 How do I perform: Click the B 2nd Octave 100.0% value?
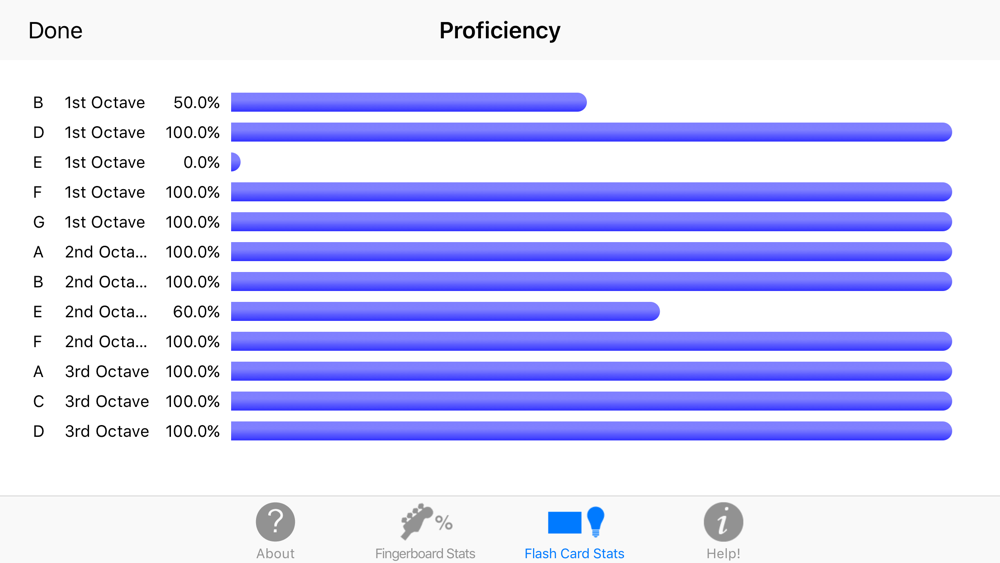[193, 282]
